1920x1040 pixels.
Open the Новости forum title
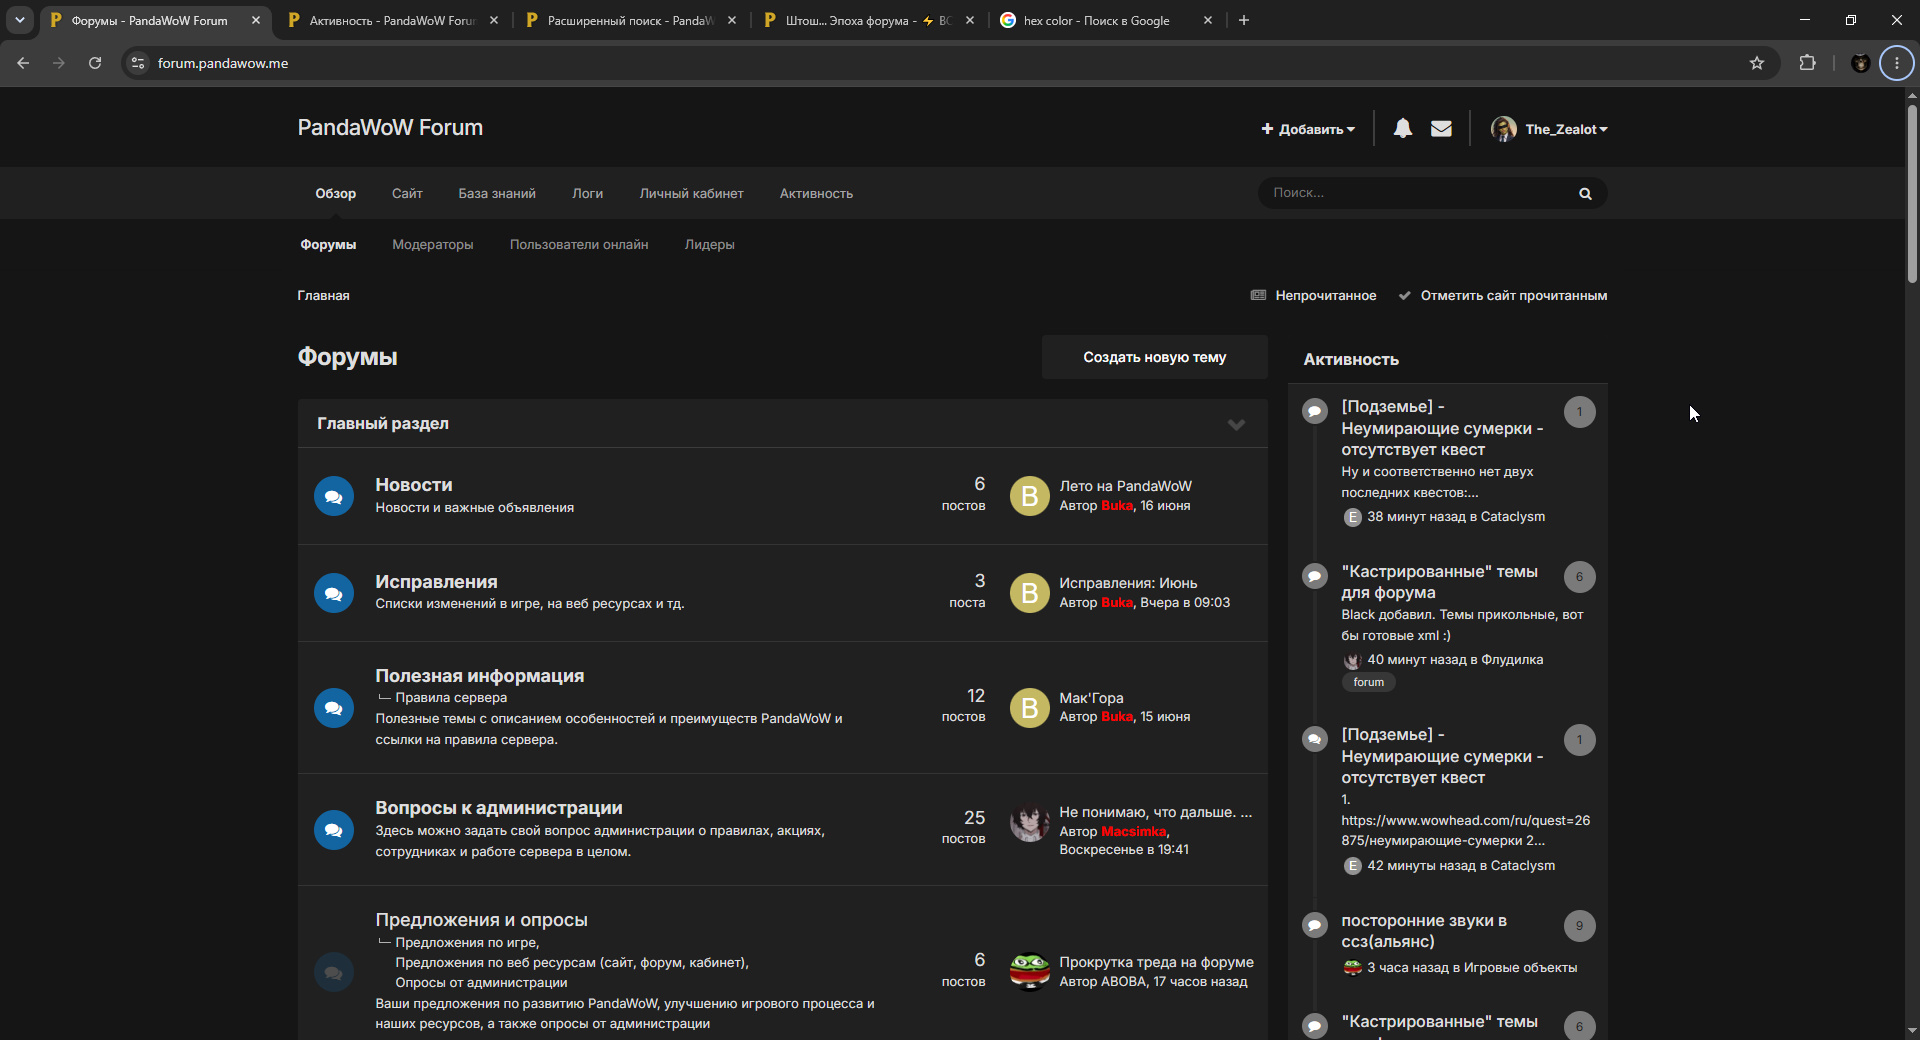coord(414,484)
